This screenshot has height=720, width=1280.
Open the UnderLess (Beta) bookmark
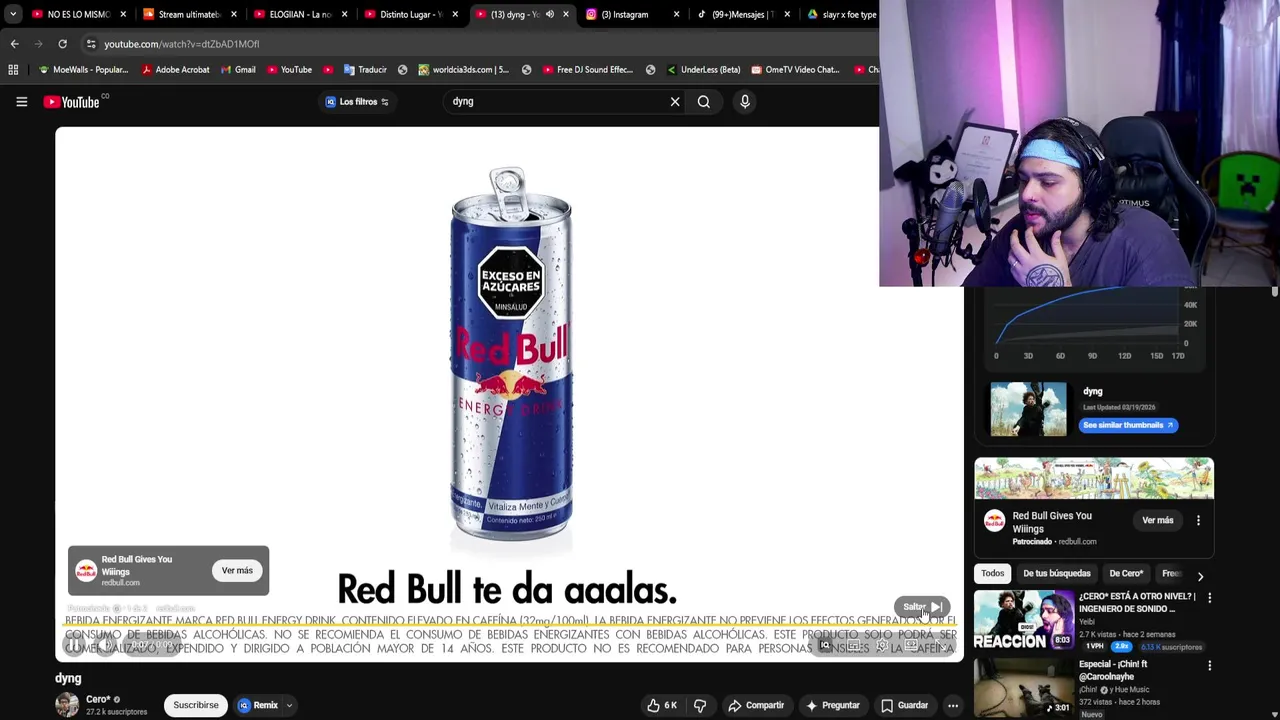(x=703, y=70)
